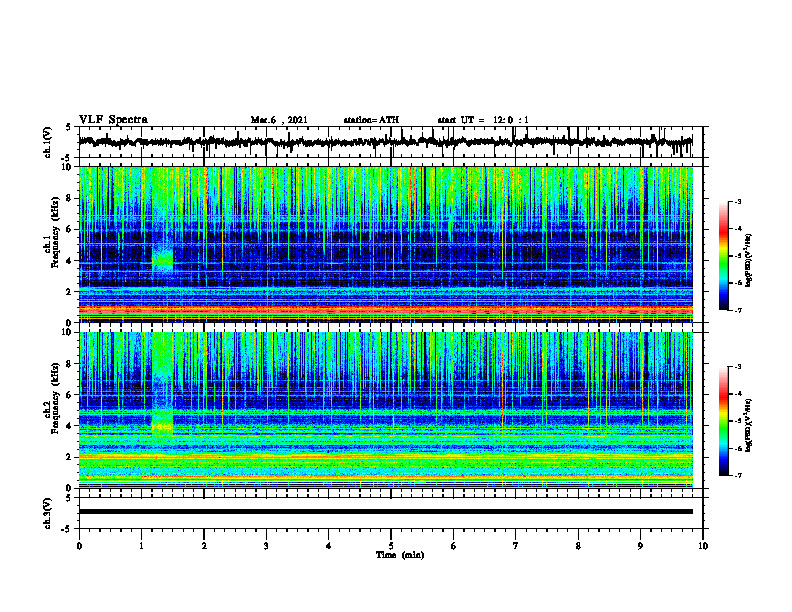Click the "ch.1(V)" axis label
Image resolution: width=792 pixels, height=612 pixels.
(x=48, y=142)
